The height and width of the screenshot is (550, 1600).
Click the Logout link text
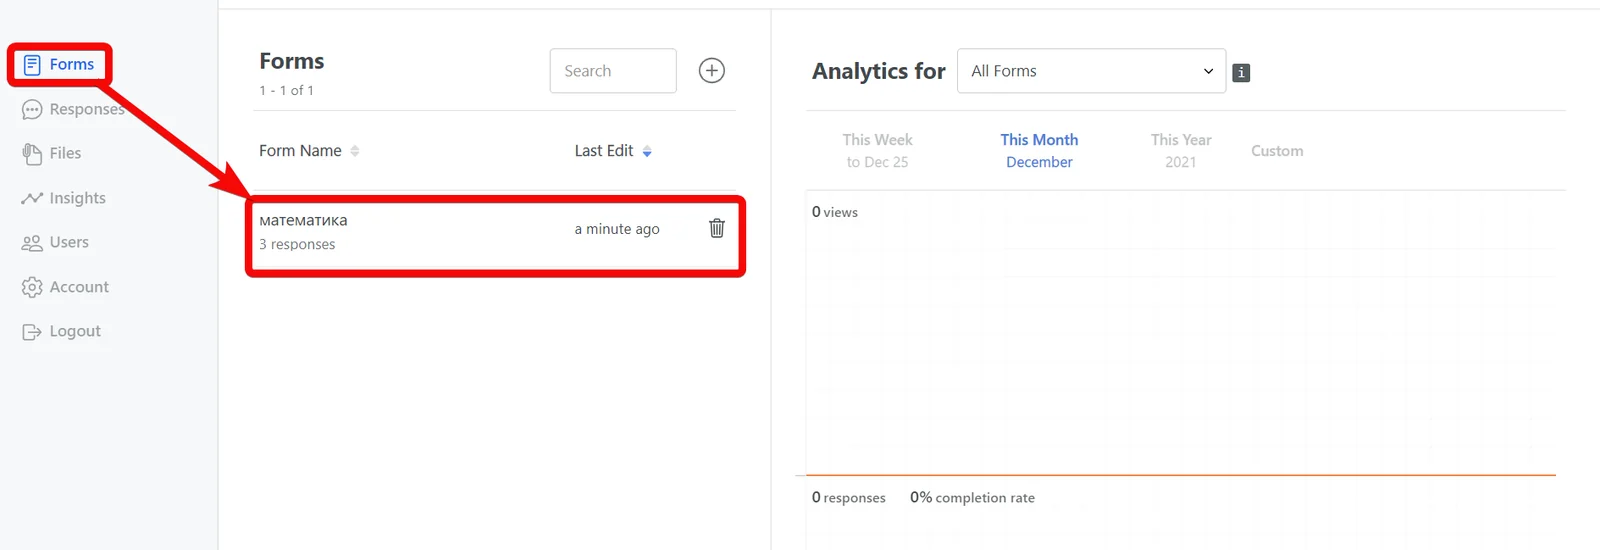(75, 332)
